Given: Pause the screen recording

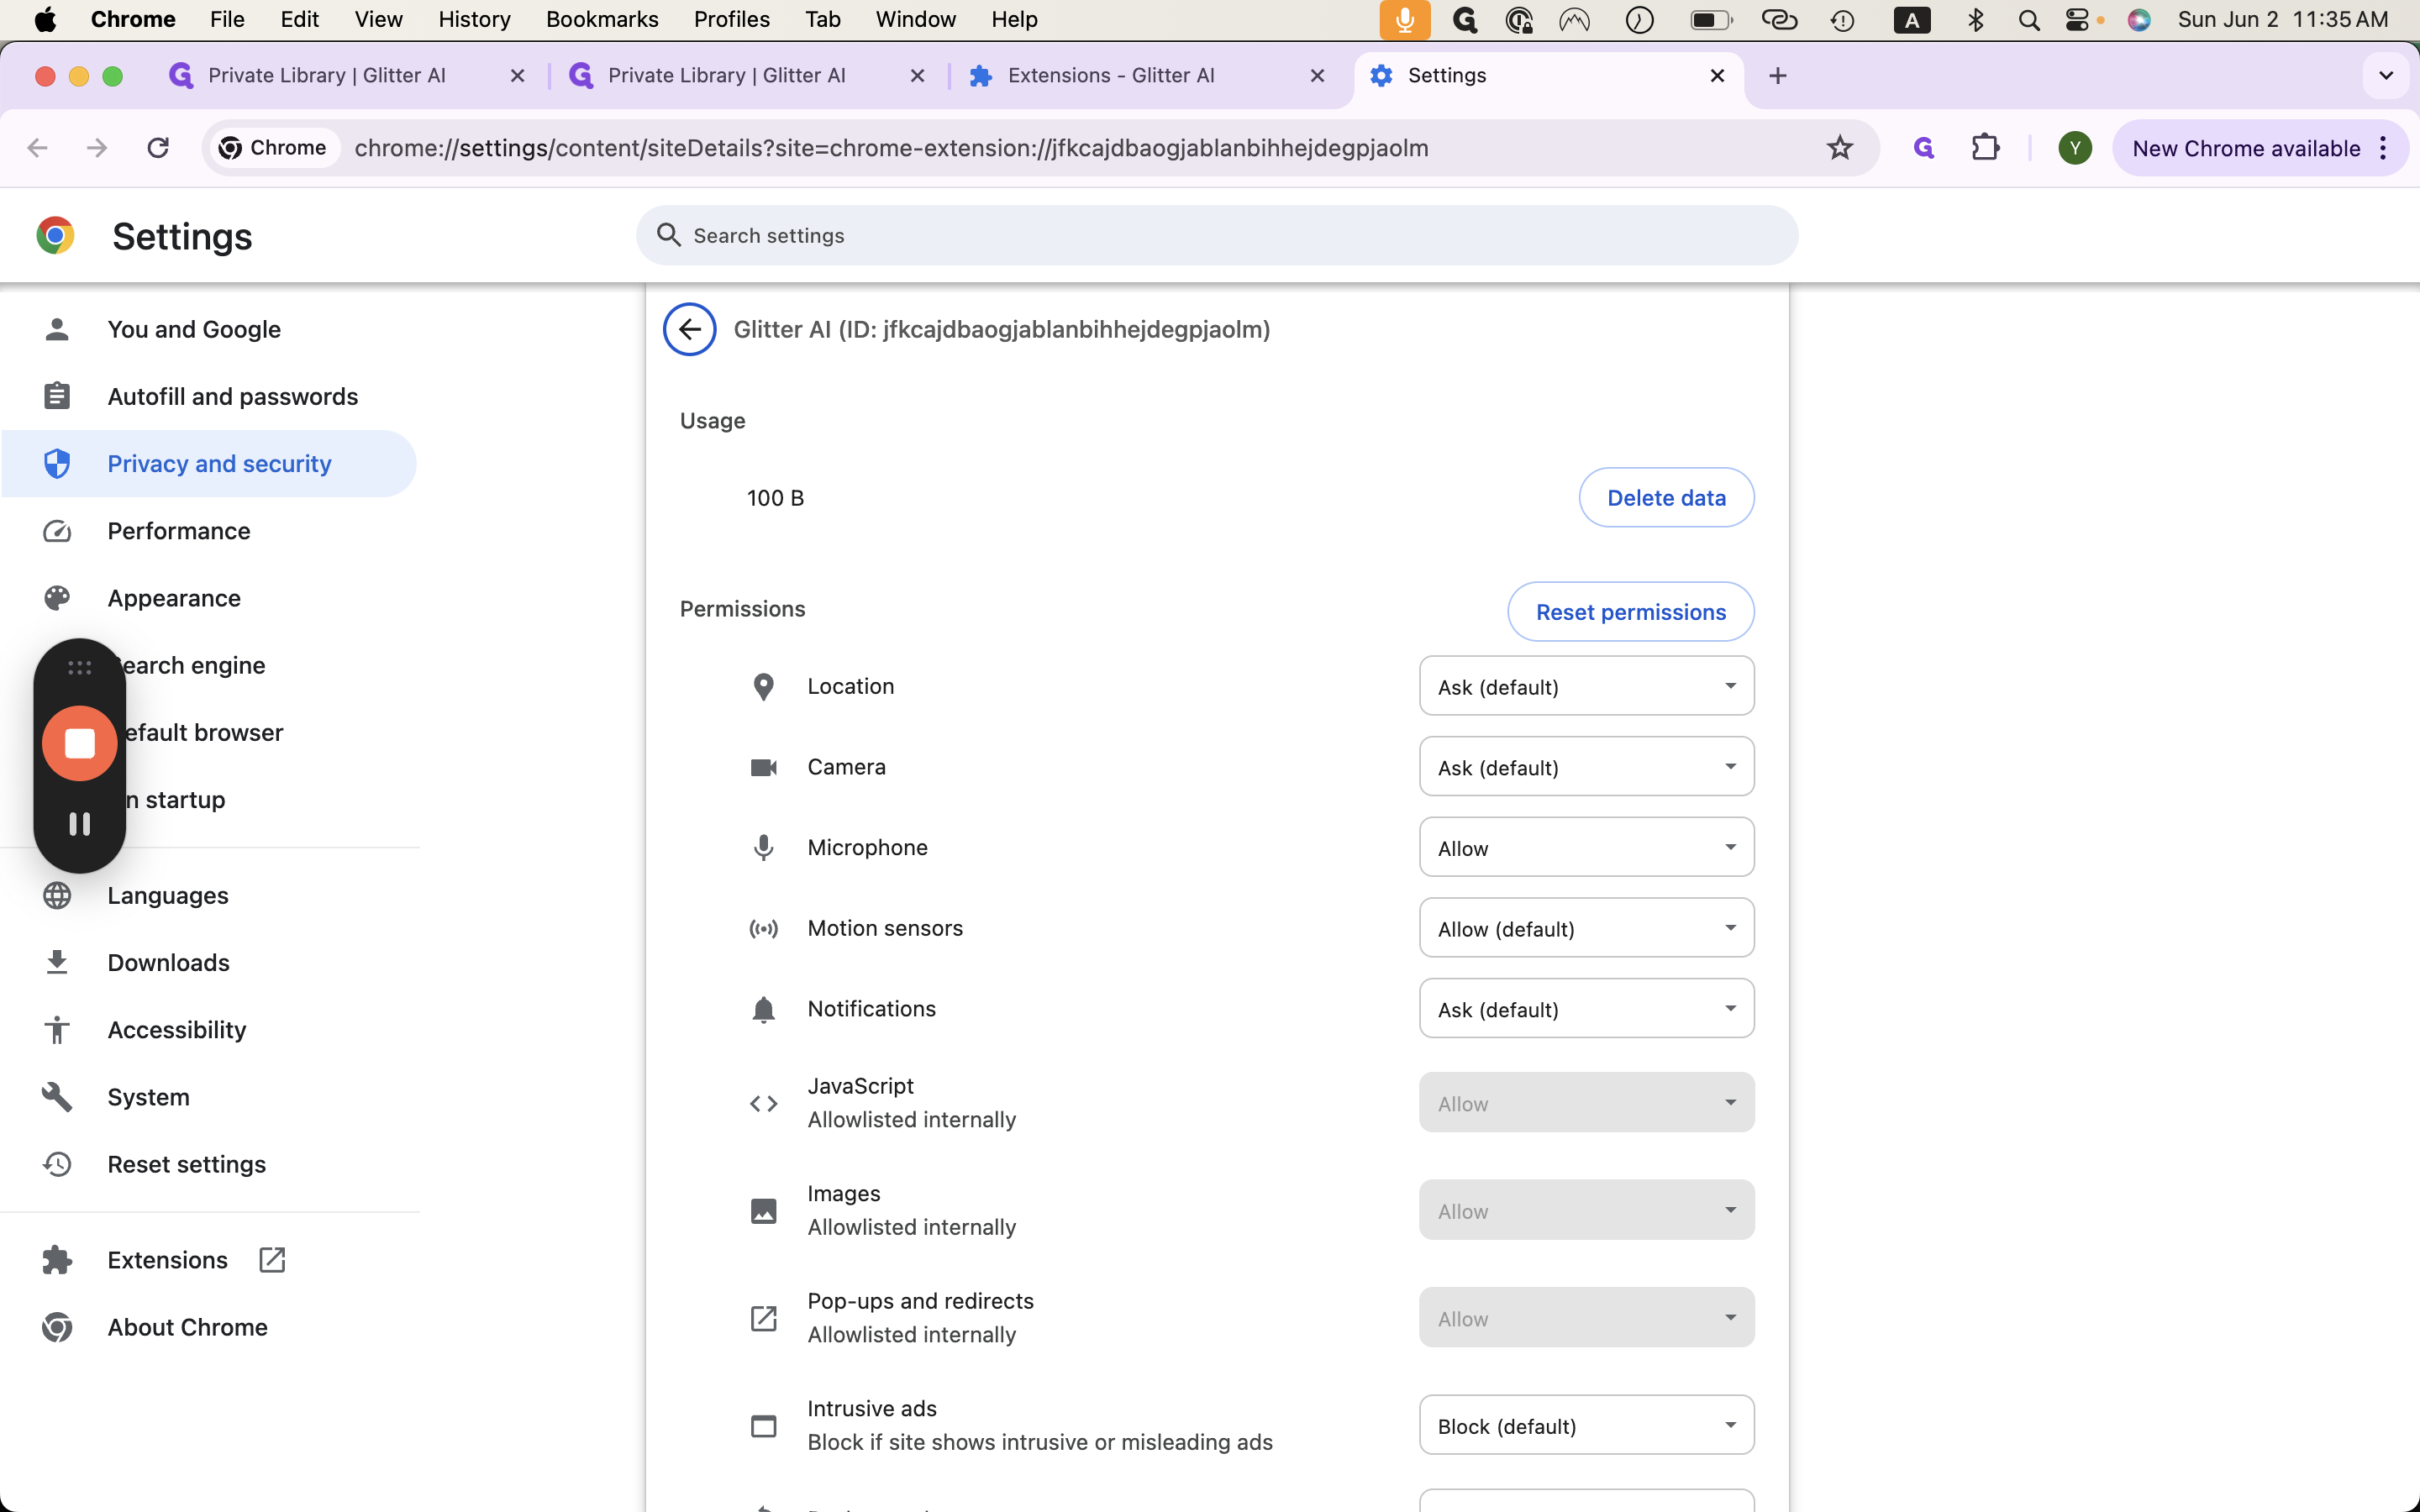Looking at the screenshot, I should [x=80, y=823].
